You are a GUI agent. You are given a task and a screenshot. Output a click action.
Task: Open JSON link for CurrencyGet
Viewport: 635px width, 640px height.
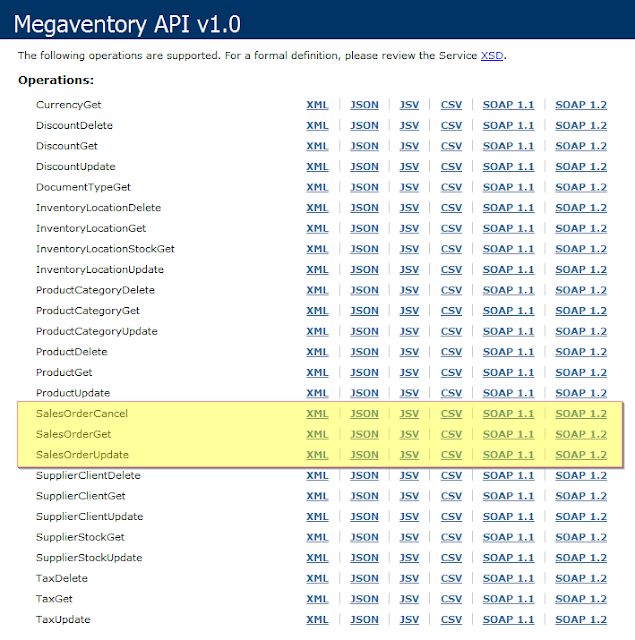point(364,105)
